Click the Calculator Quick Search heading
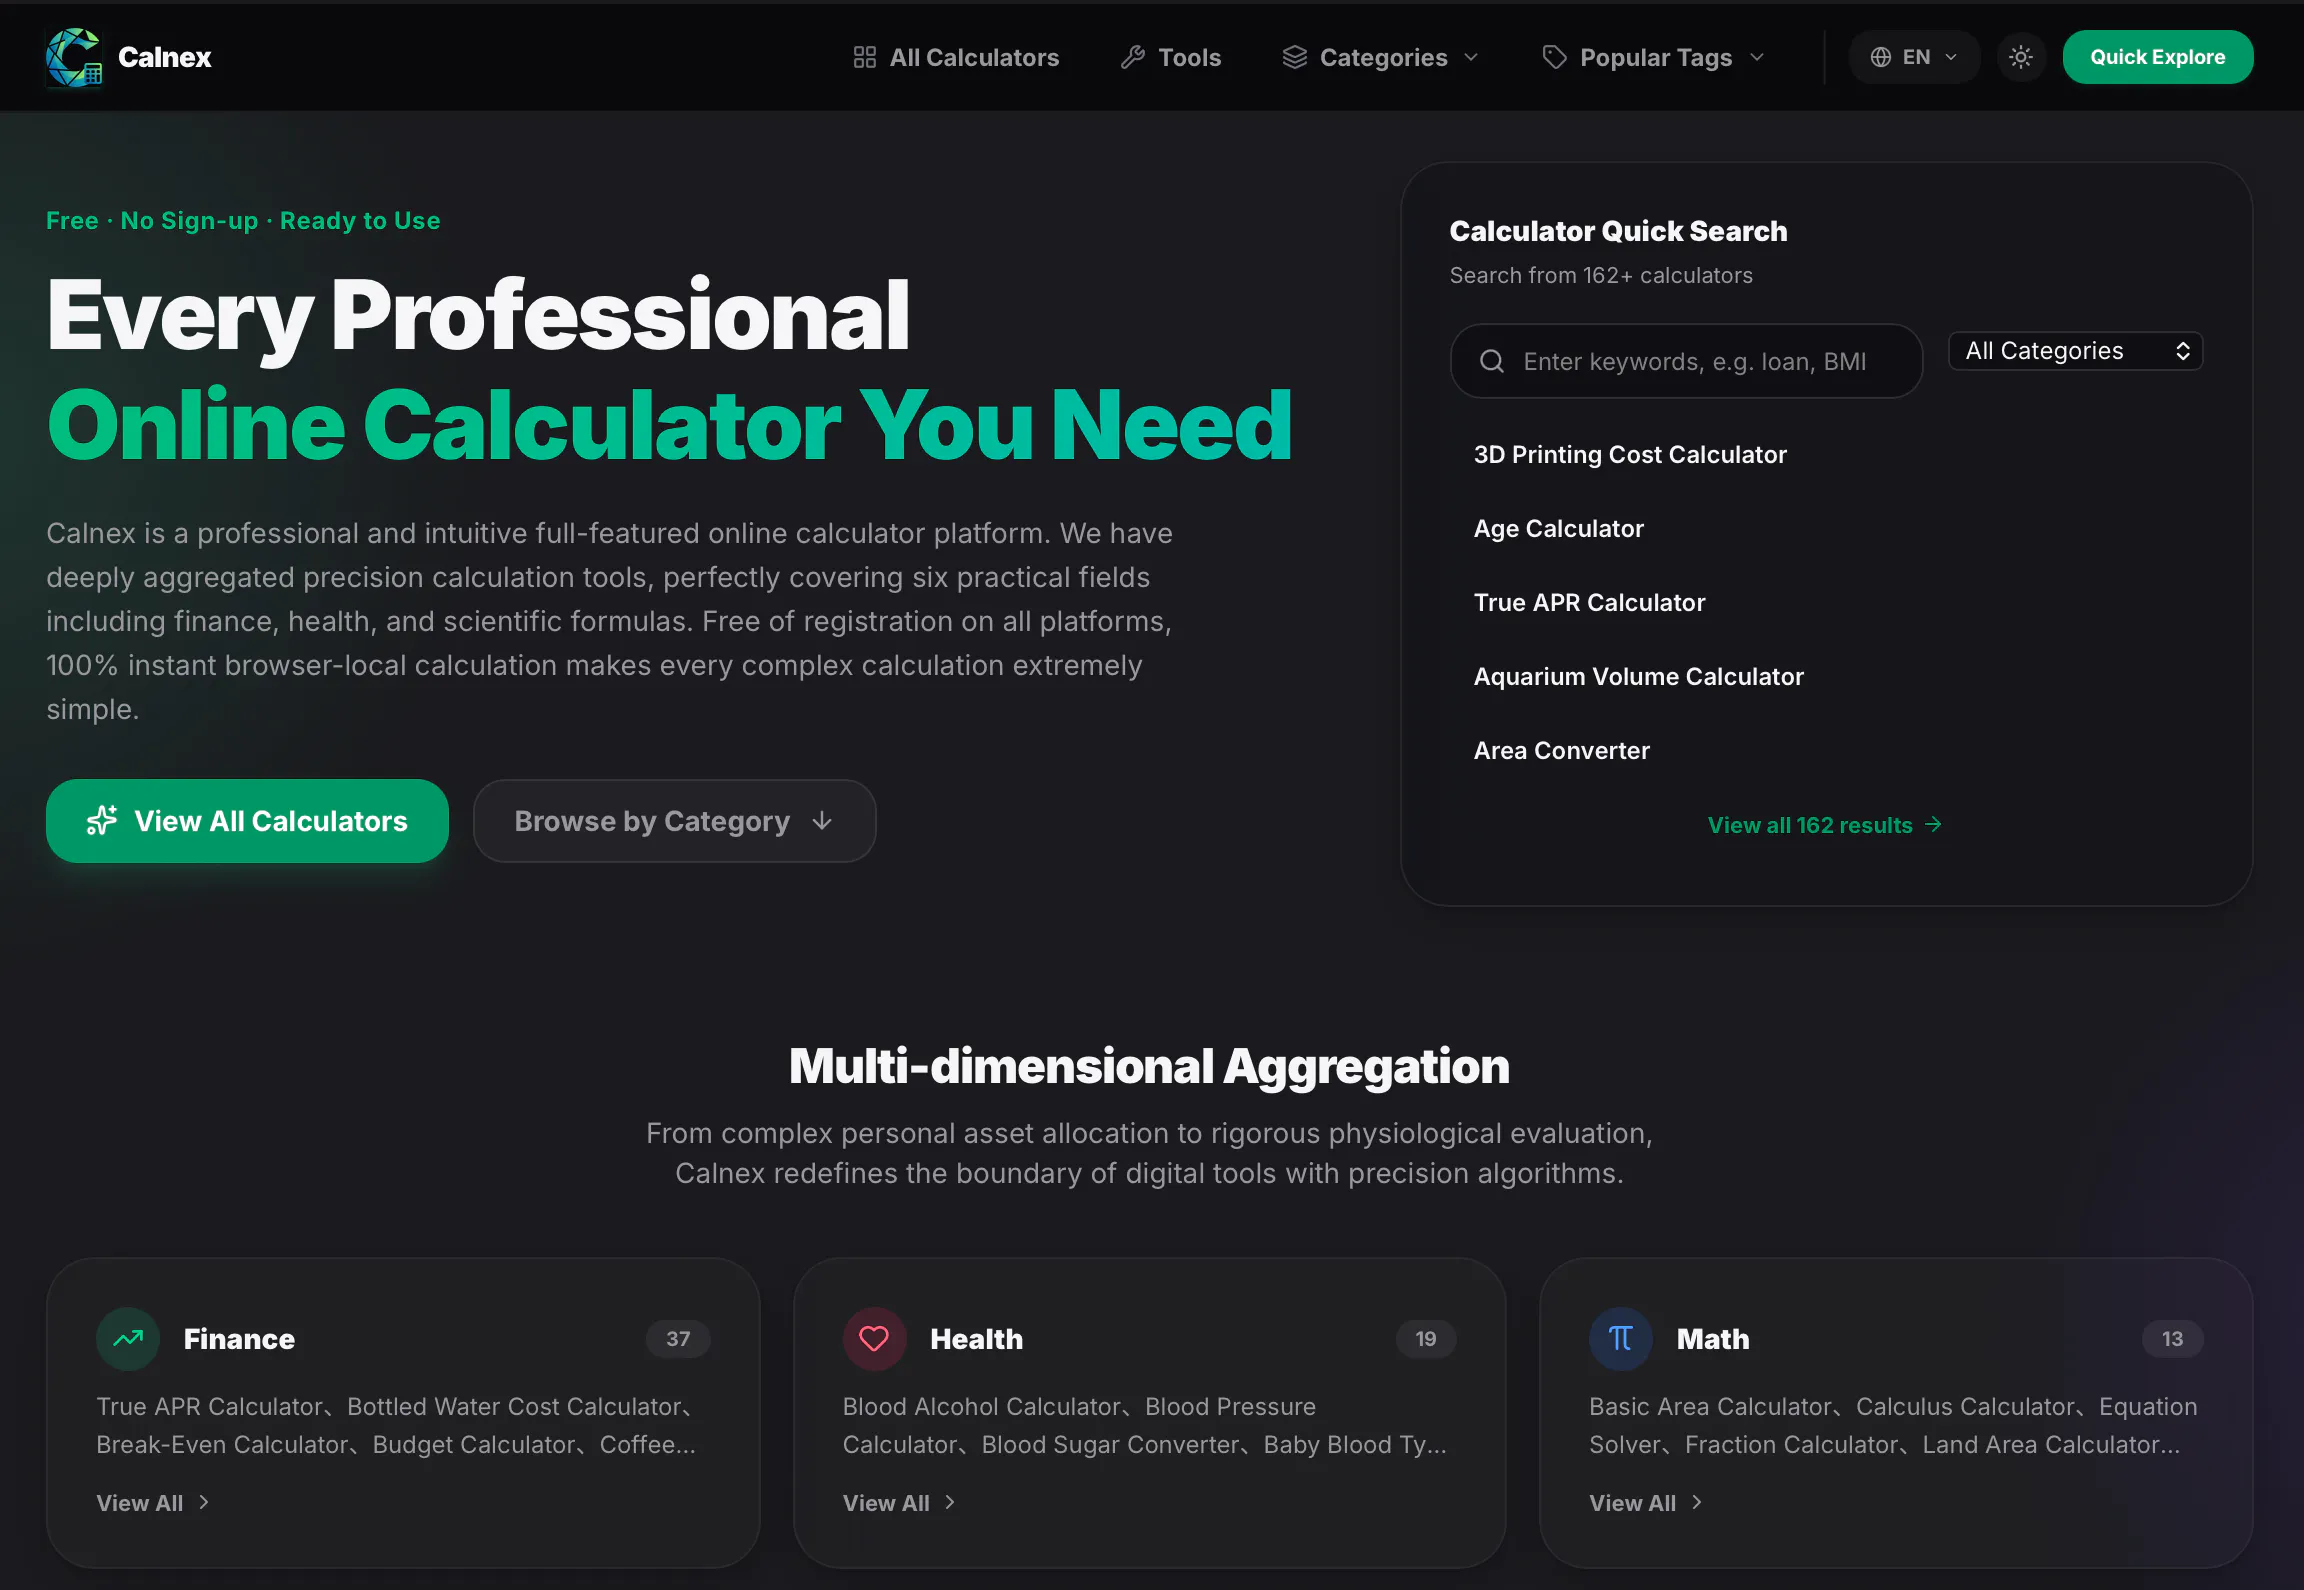 [x=1618, y=231]
